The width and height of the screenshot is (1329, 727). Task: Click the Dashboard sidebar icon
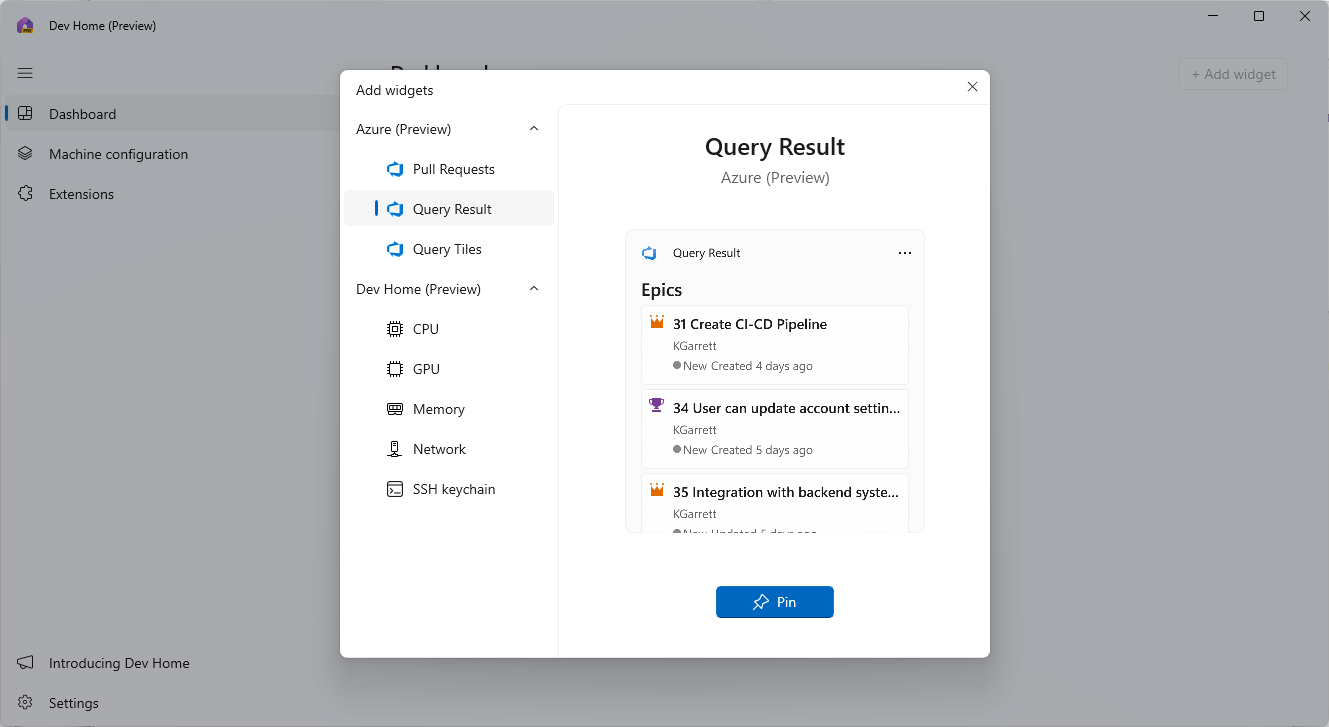[26, 114]
